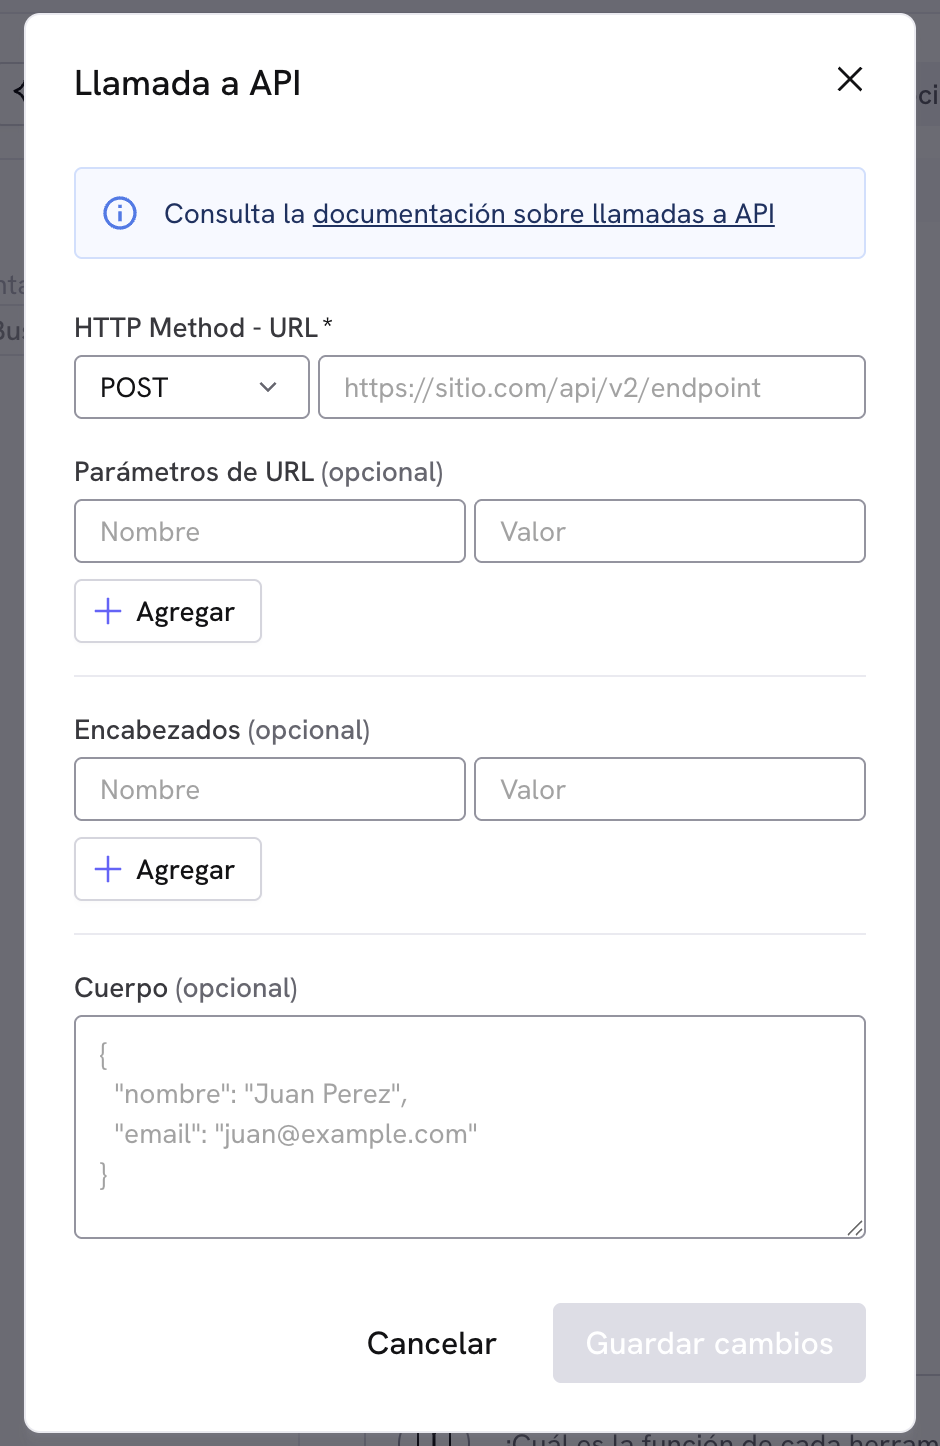Click the endpoint URL input field
The width and height of the screenshot is (940, 1446).
pyautogui.click(x=592, y=387)
